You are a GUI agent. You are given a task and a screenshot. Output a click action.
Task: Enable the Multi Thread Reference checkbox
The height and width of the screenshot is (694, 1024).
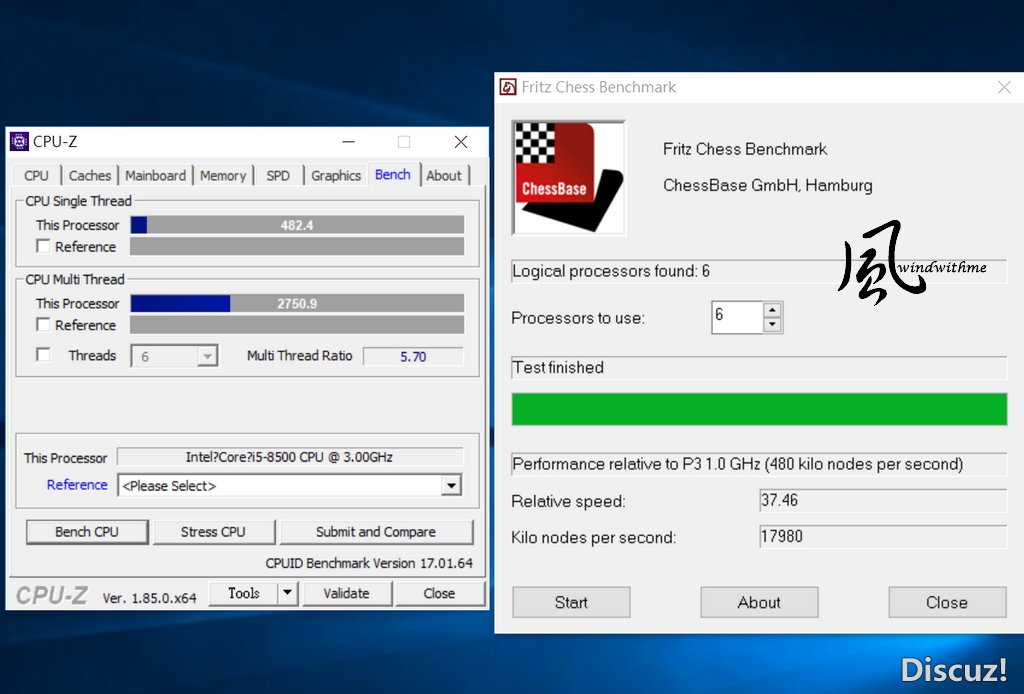click(43, 324)
